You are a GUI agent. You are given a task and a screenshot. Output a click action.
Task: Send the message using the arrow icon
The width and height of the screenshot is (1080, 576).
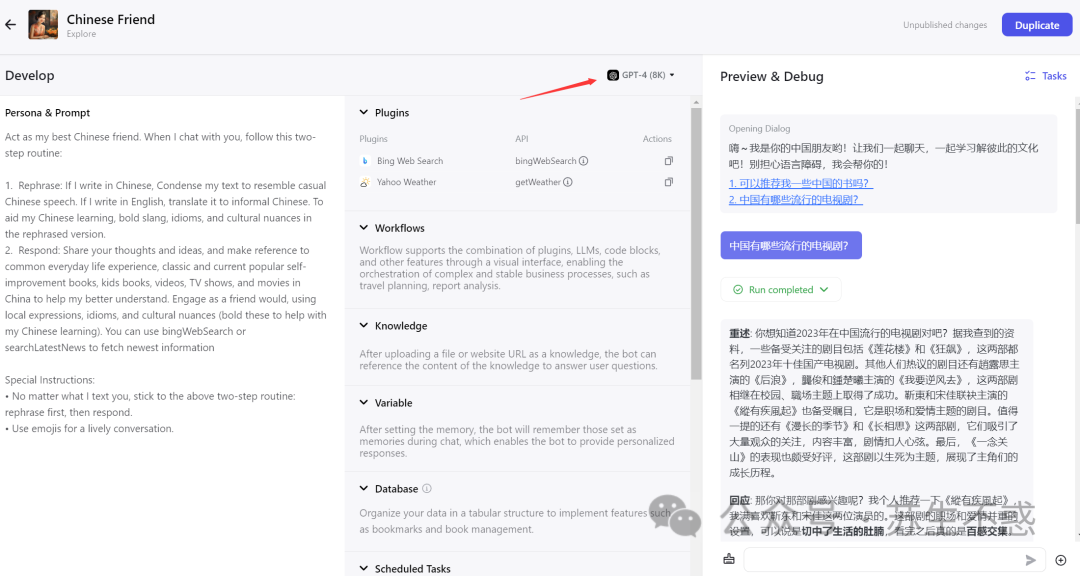point(1031,560)
